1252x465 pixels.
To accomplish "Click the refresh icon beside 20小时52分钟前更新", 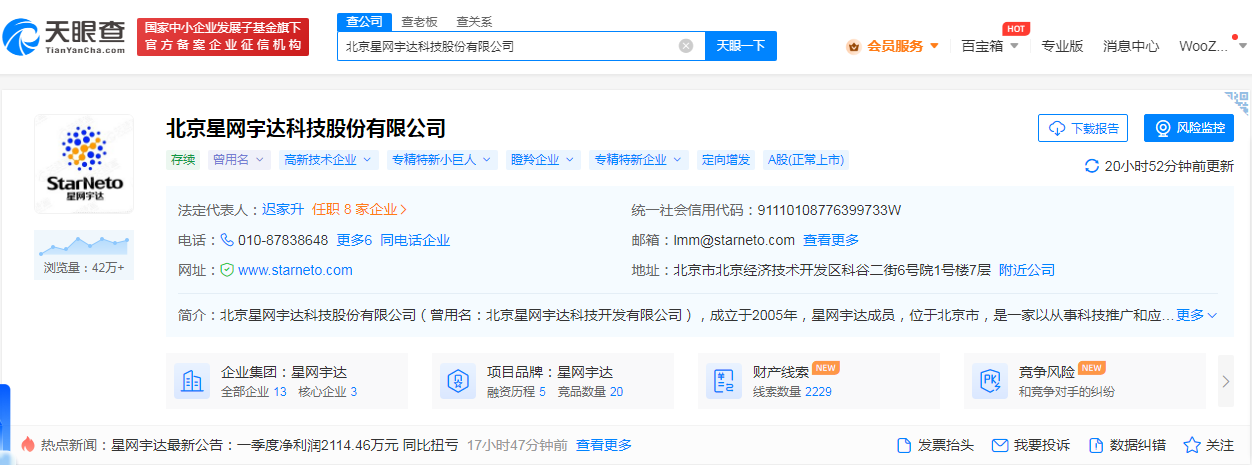I will point(1092,166).
